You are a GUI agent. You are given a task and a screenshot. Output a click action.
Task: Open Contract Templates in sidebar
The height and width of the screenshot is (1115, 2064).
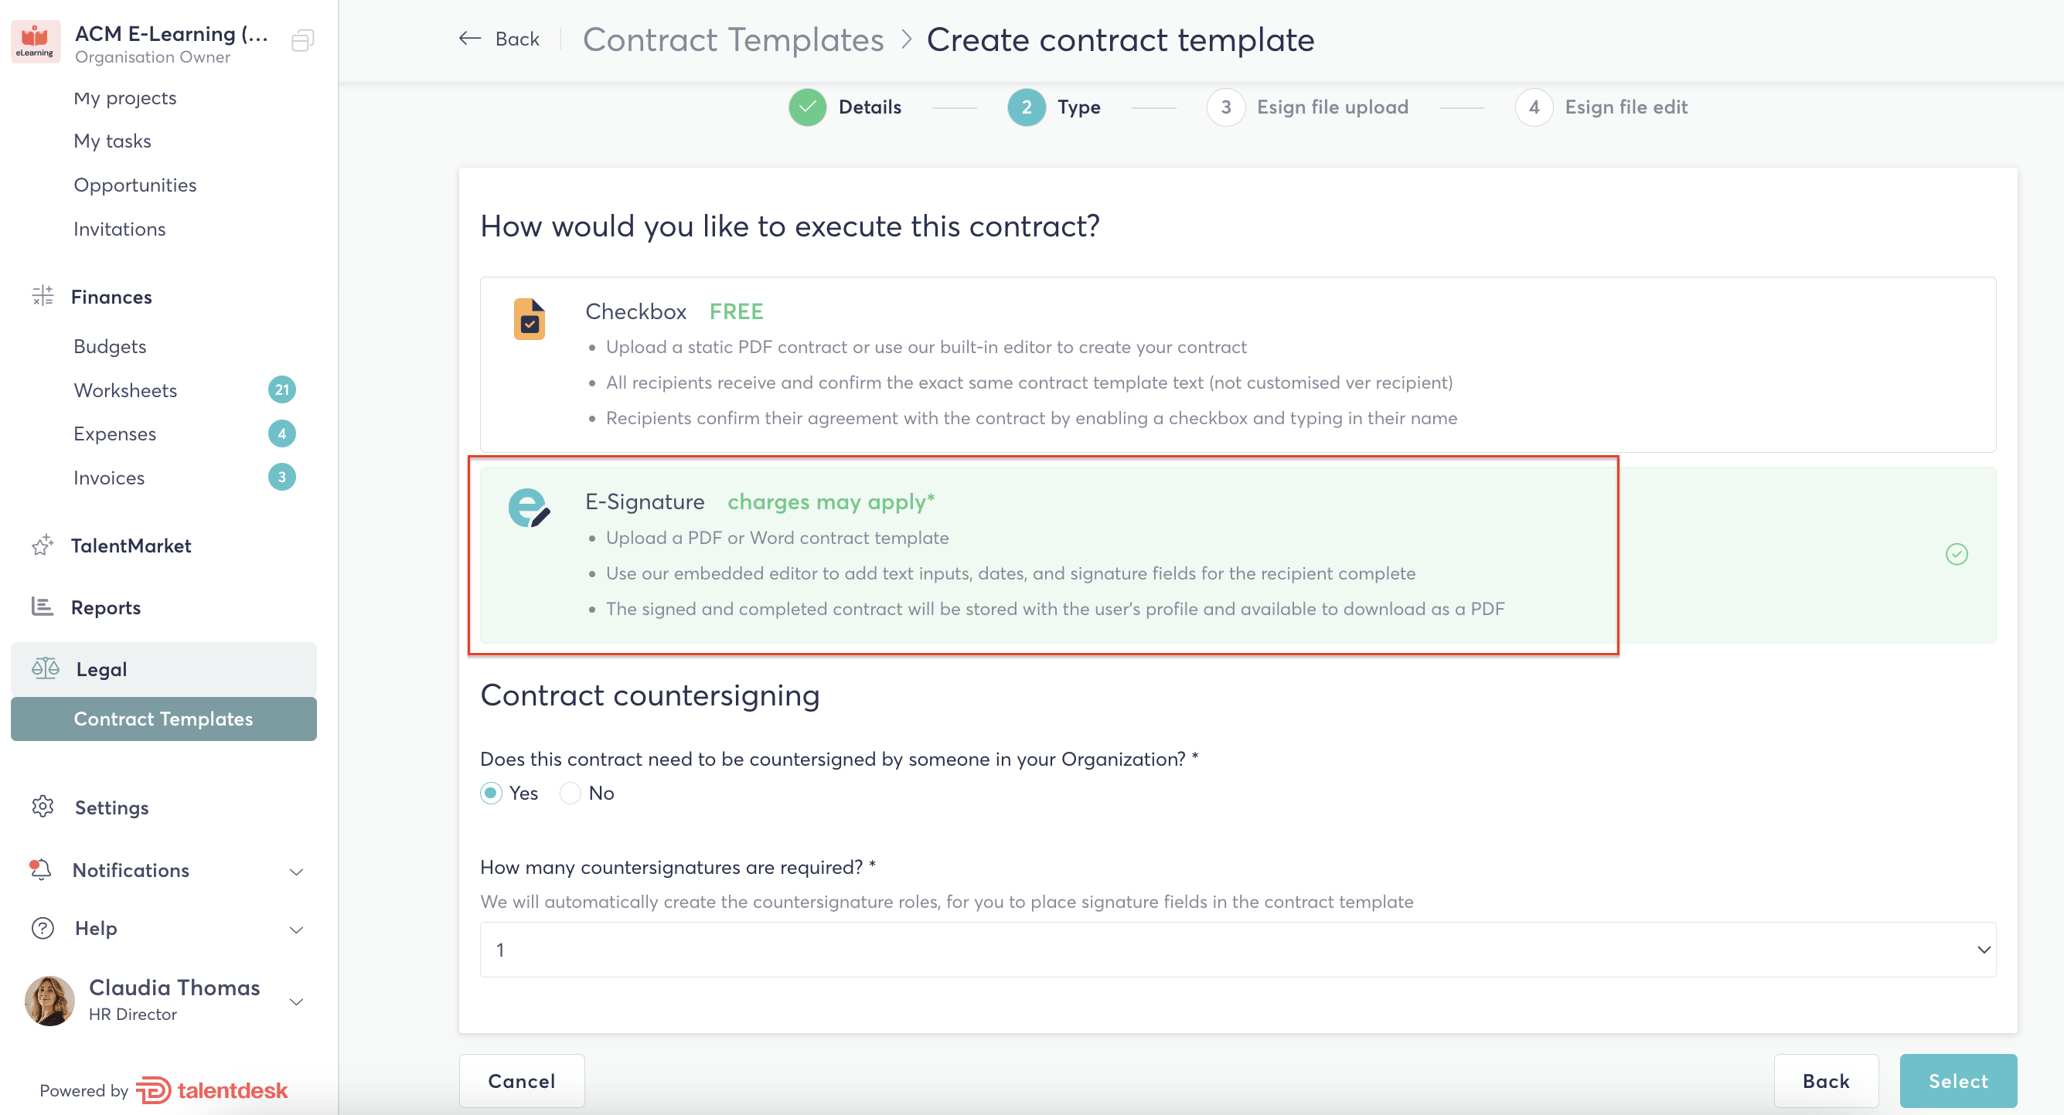click(164, 719)
